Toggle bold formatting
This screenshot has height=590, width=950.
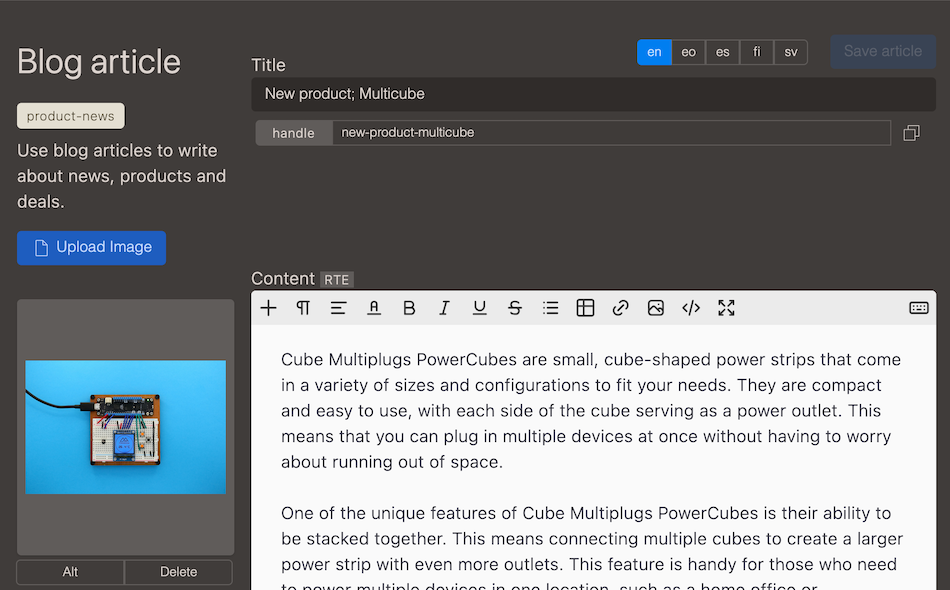(409, 308)
